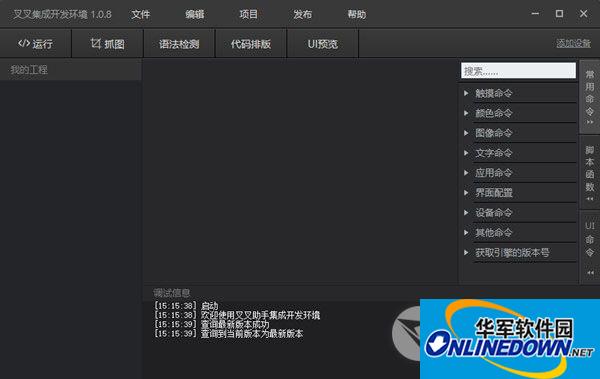Click the 调试信息 panel title

click(171, 293)
